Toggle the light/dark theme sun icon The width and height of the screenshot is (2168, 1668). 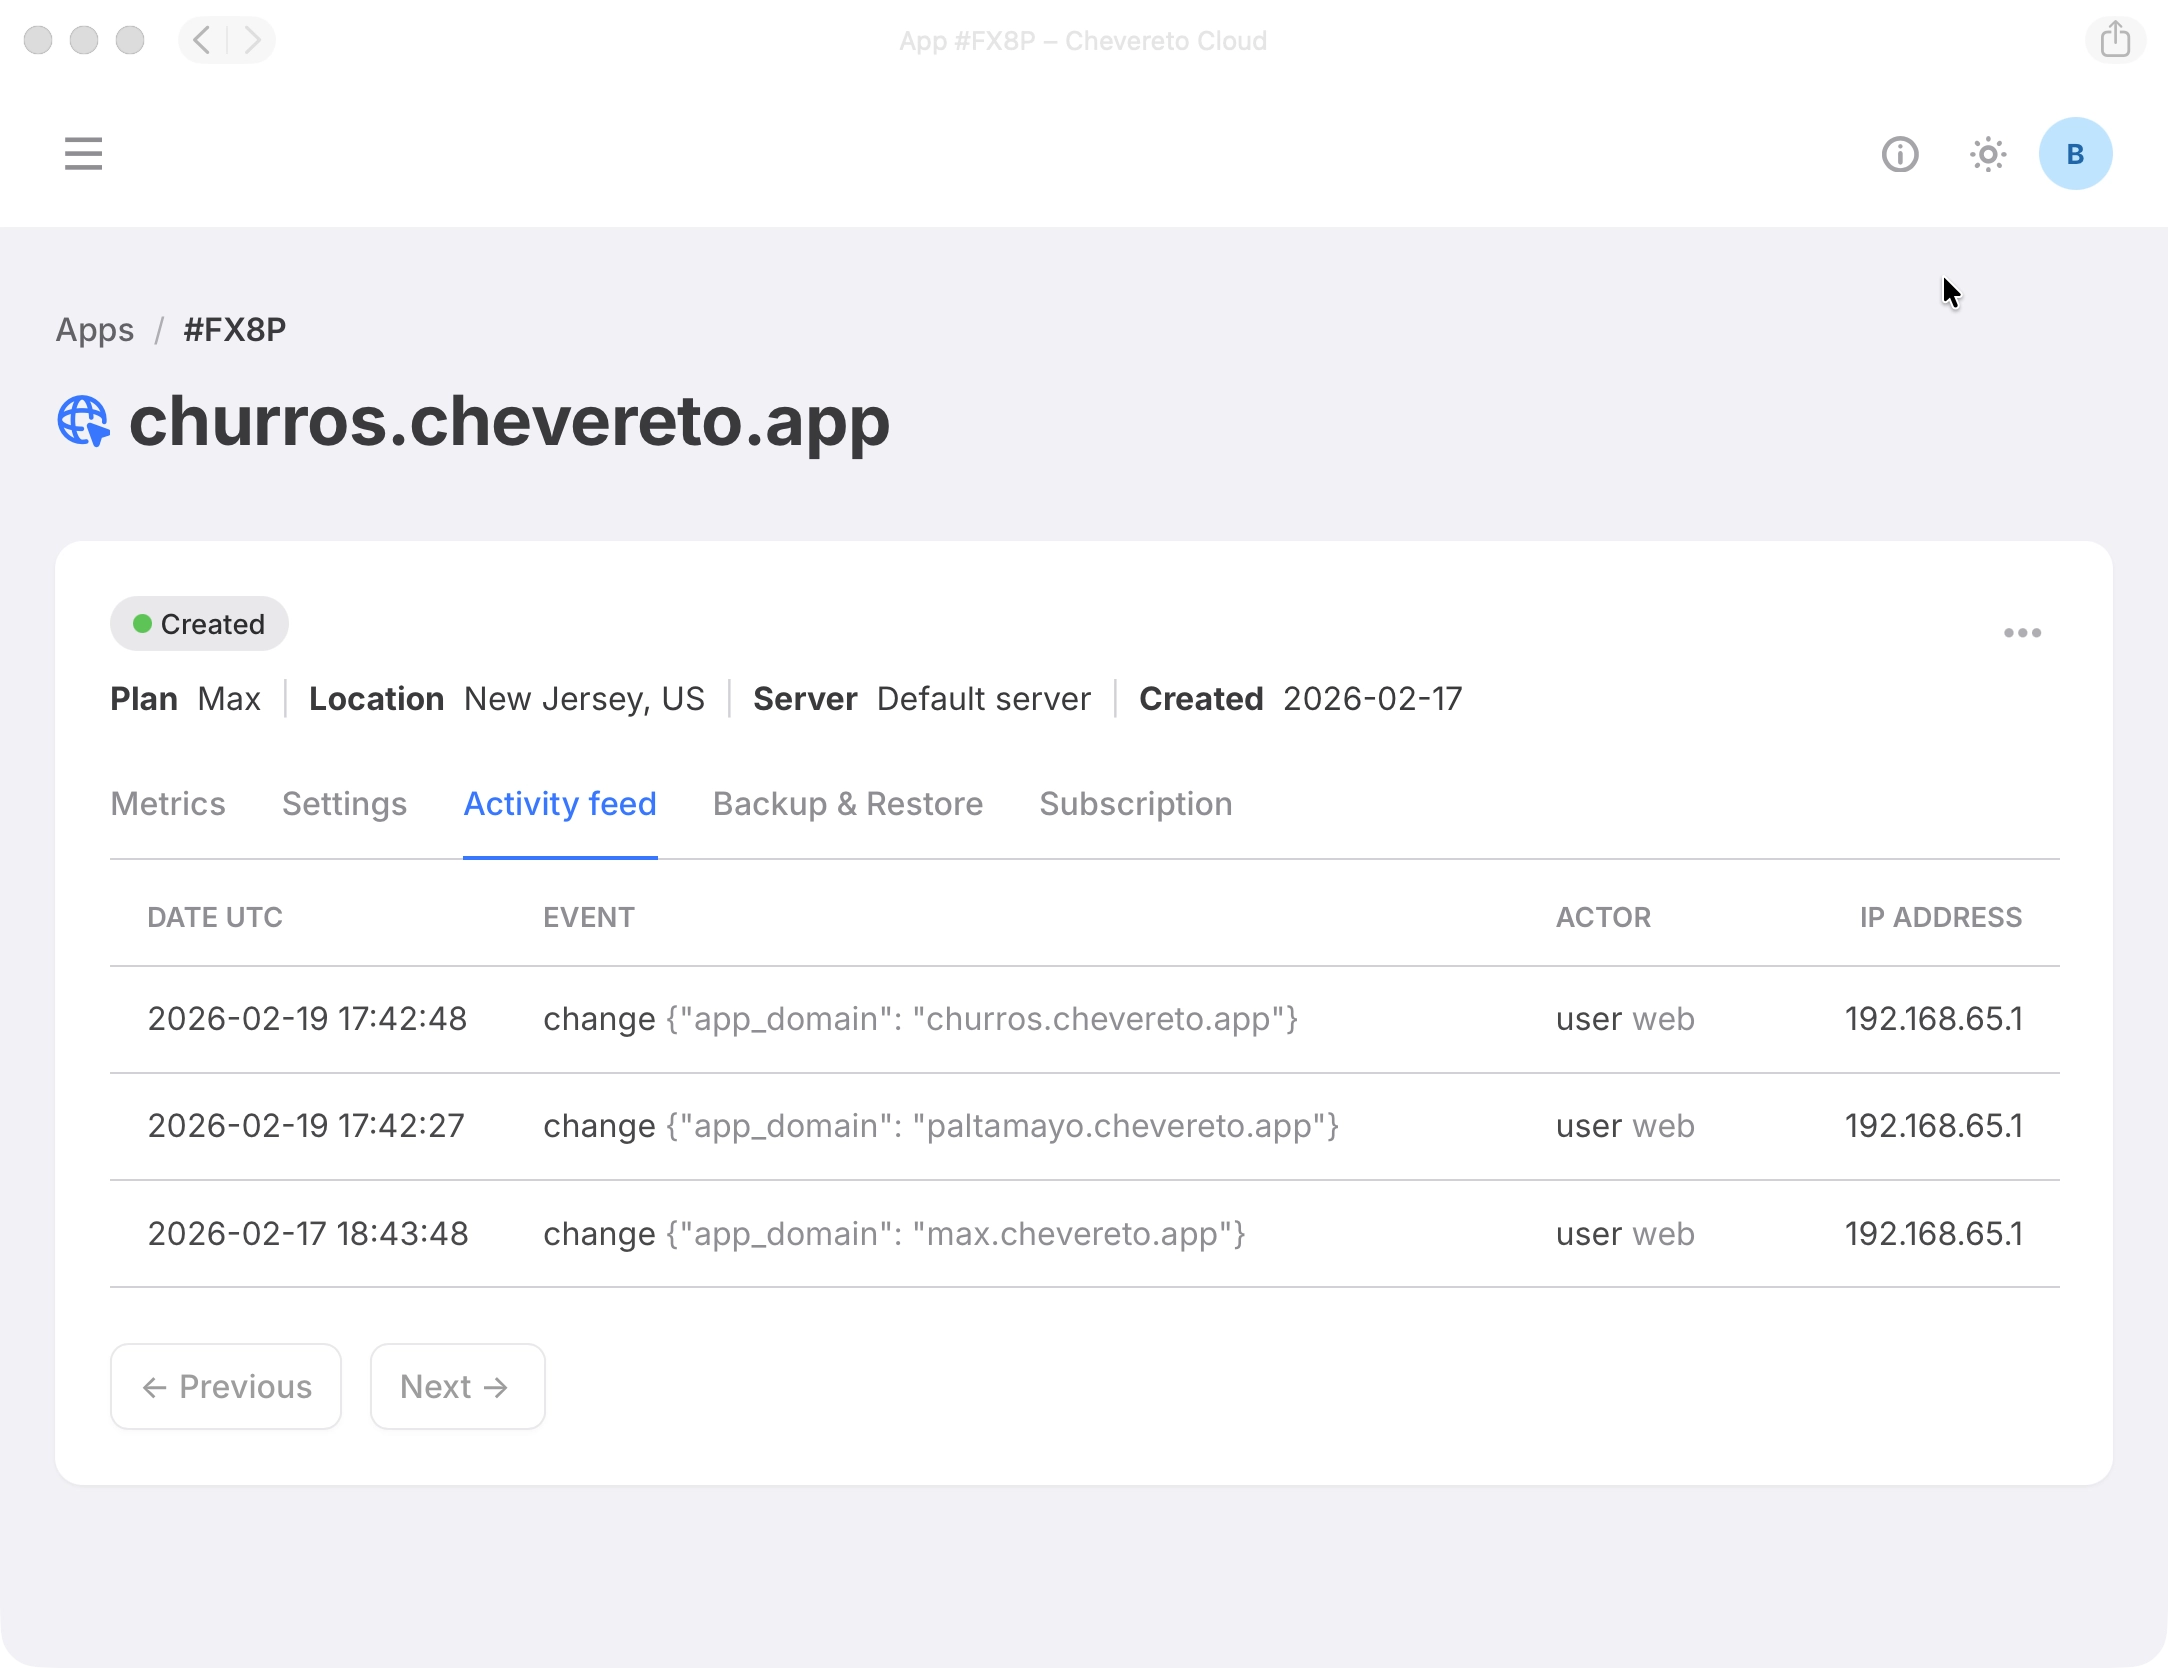click(1988, 154)
